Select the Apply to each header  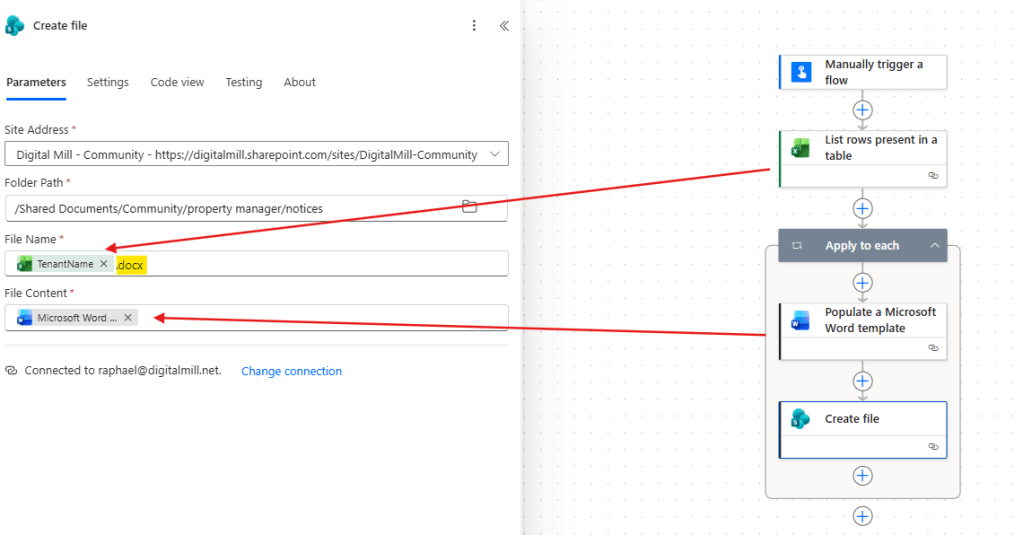coord(862,245)
